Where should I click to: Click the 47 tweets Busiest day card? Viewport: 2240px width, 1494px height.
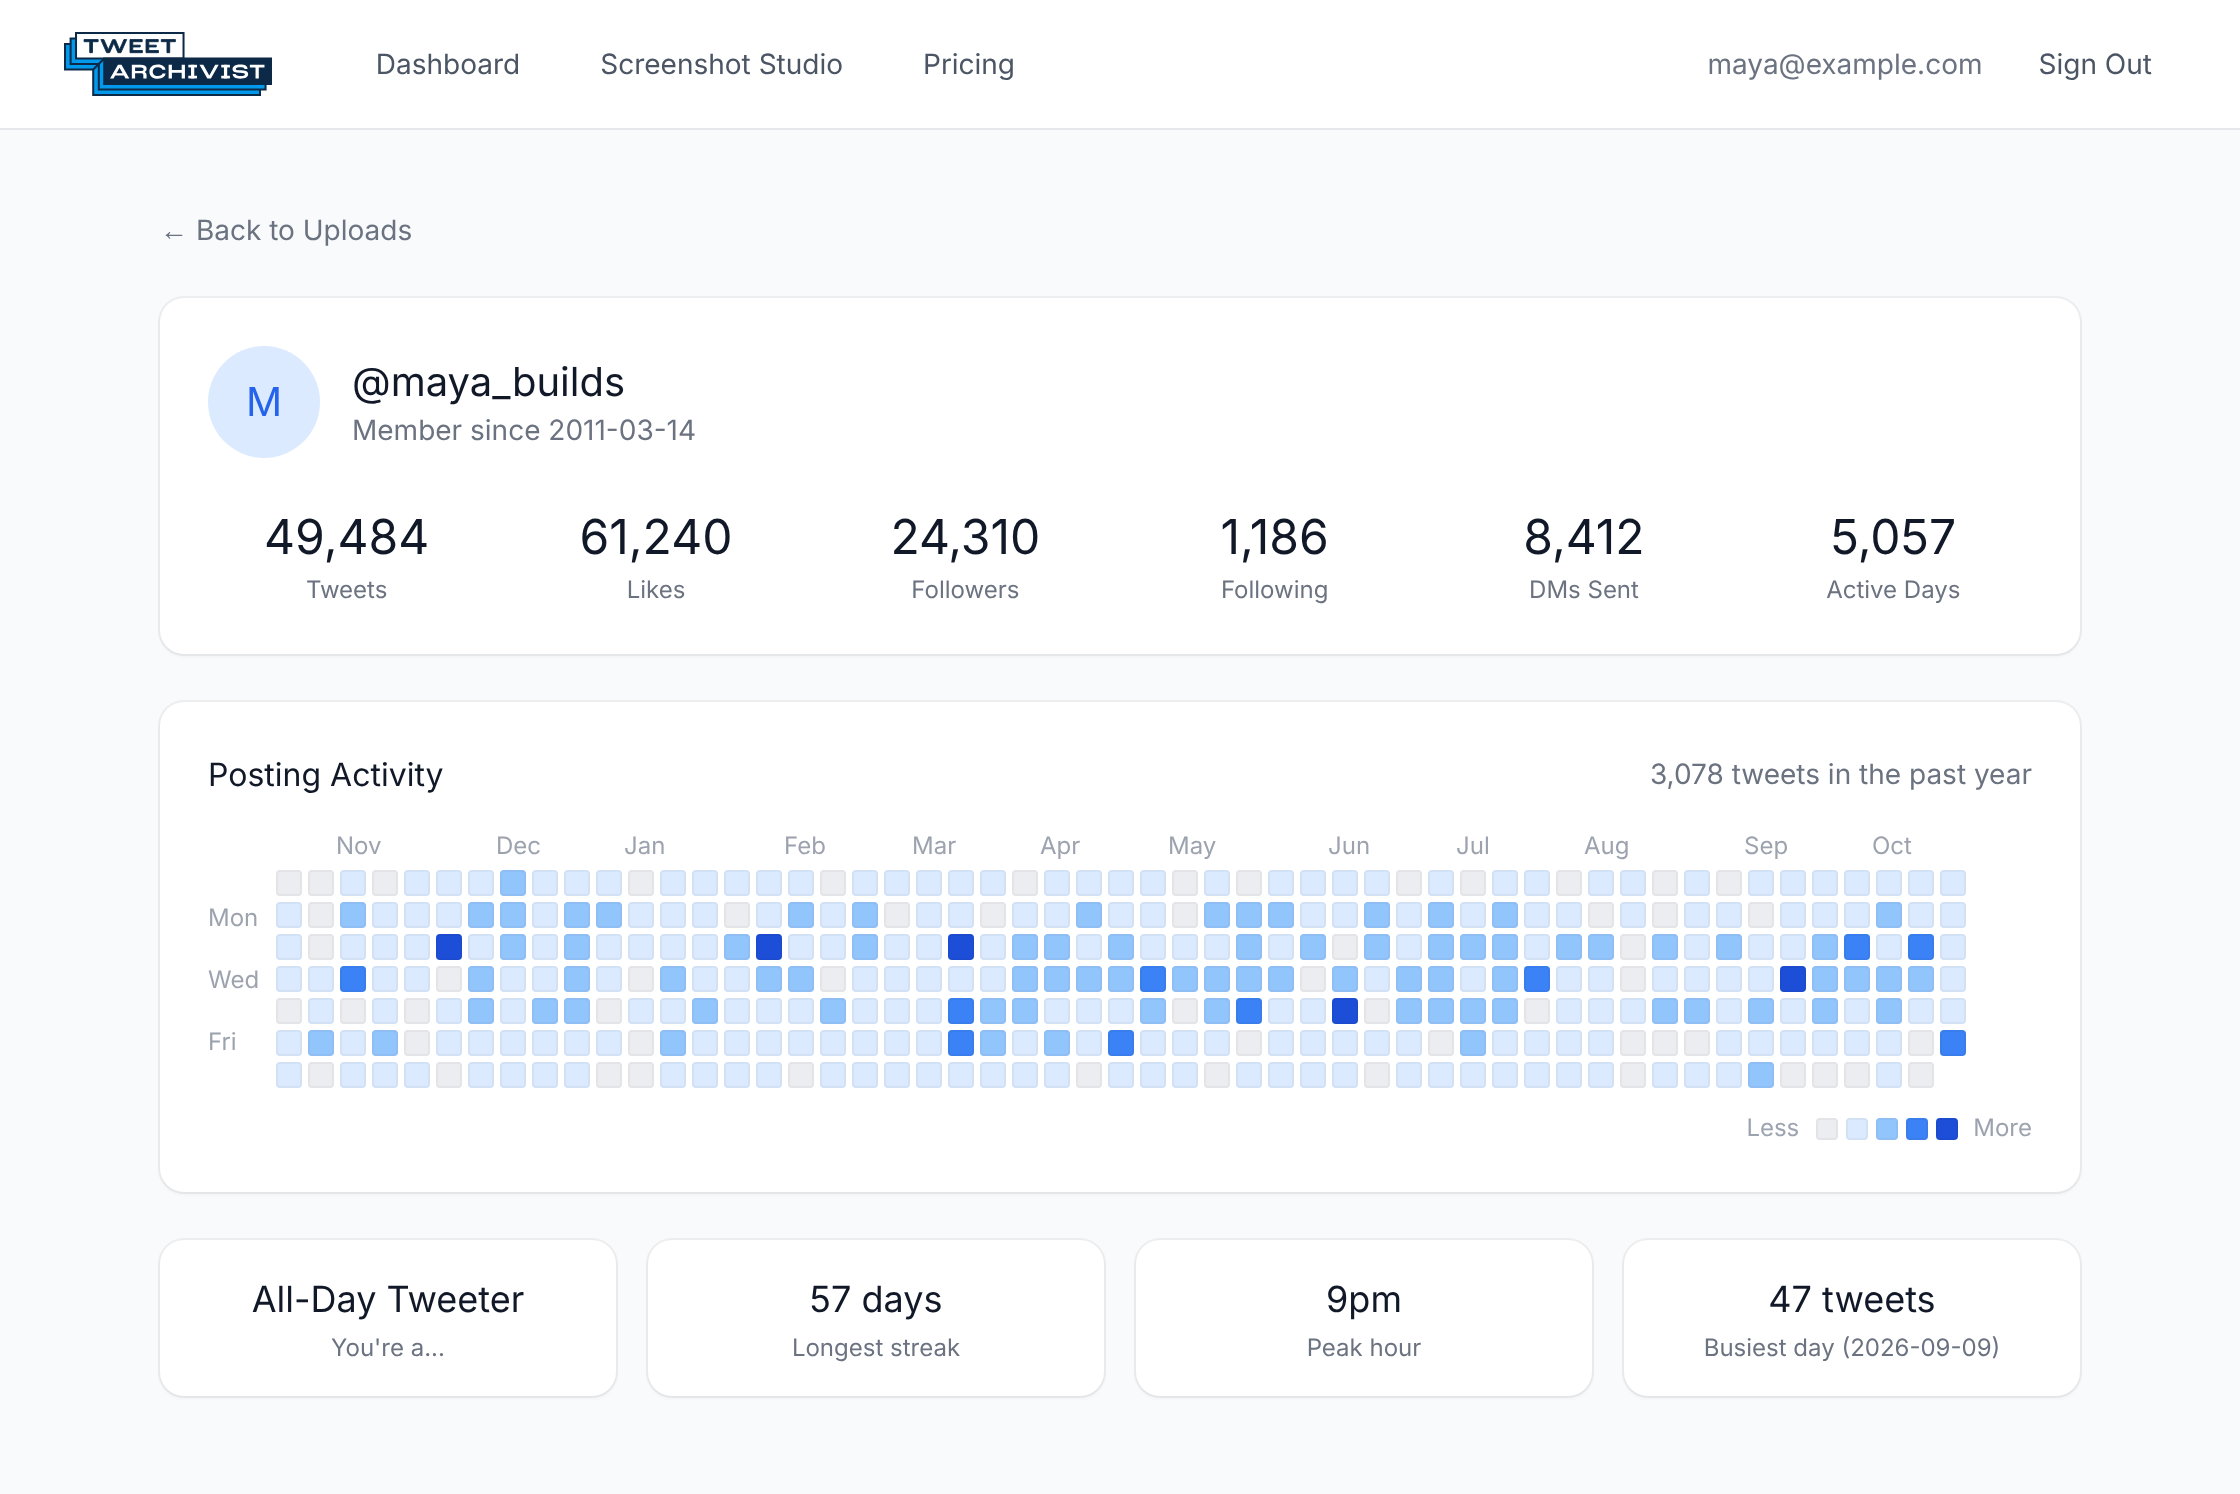[x=1852, y=1318]
